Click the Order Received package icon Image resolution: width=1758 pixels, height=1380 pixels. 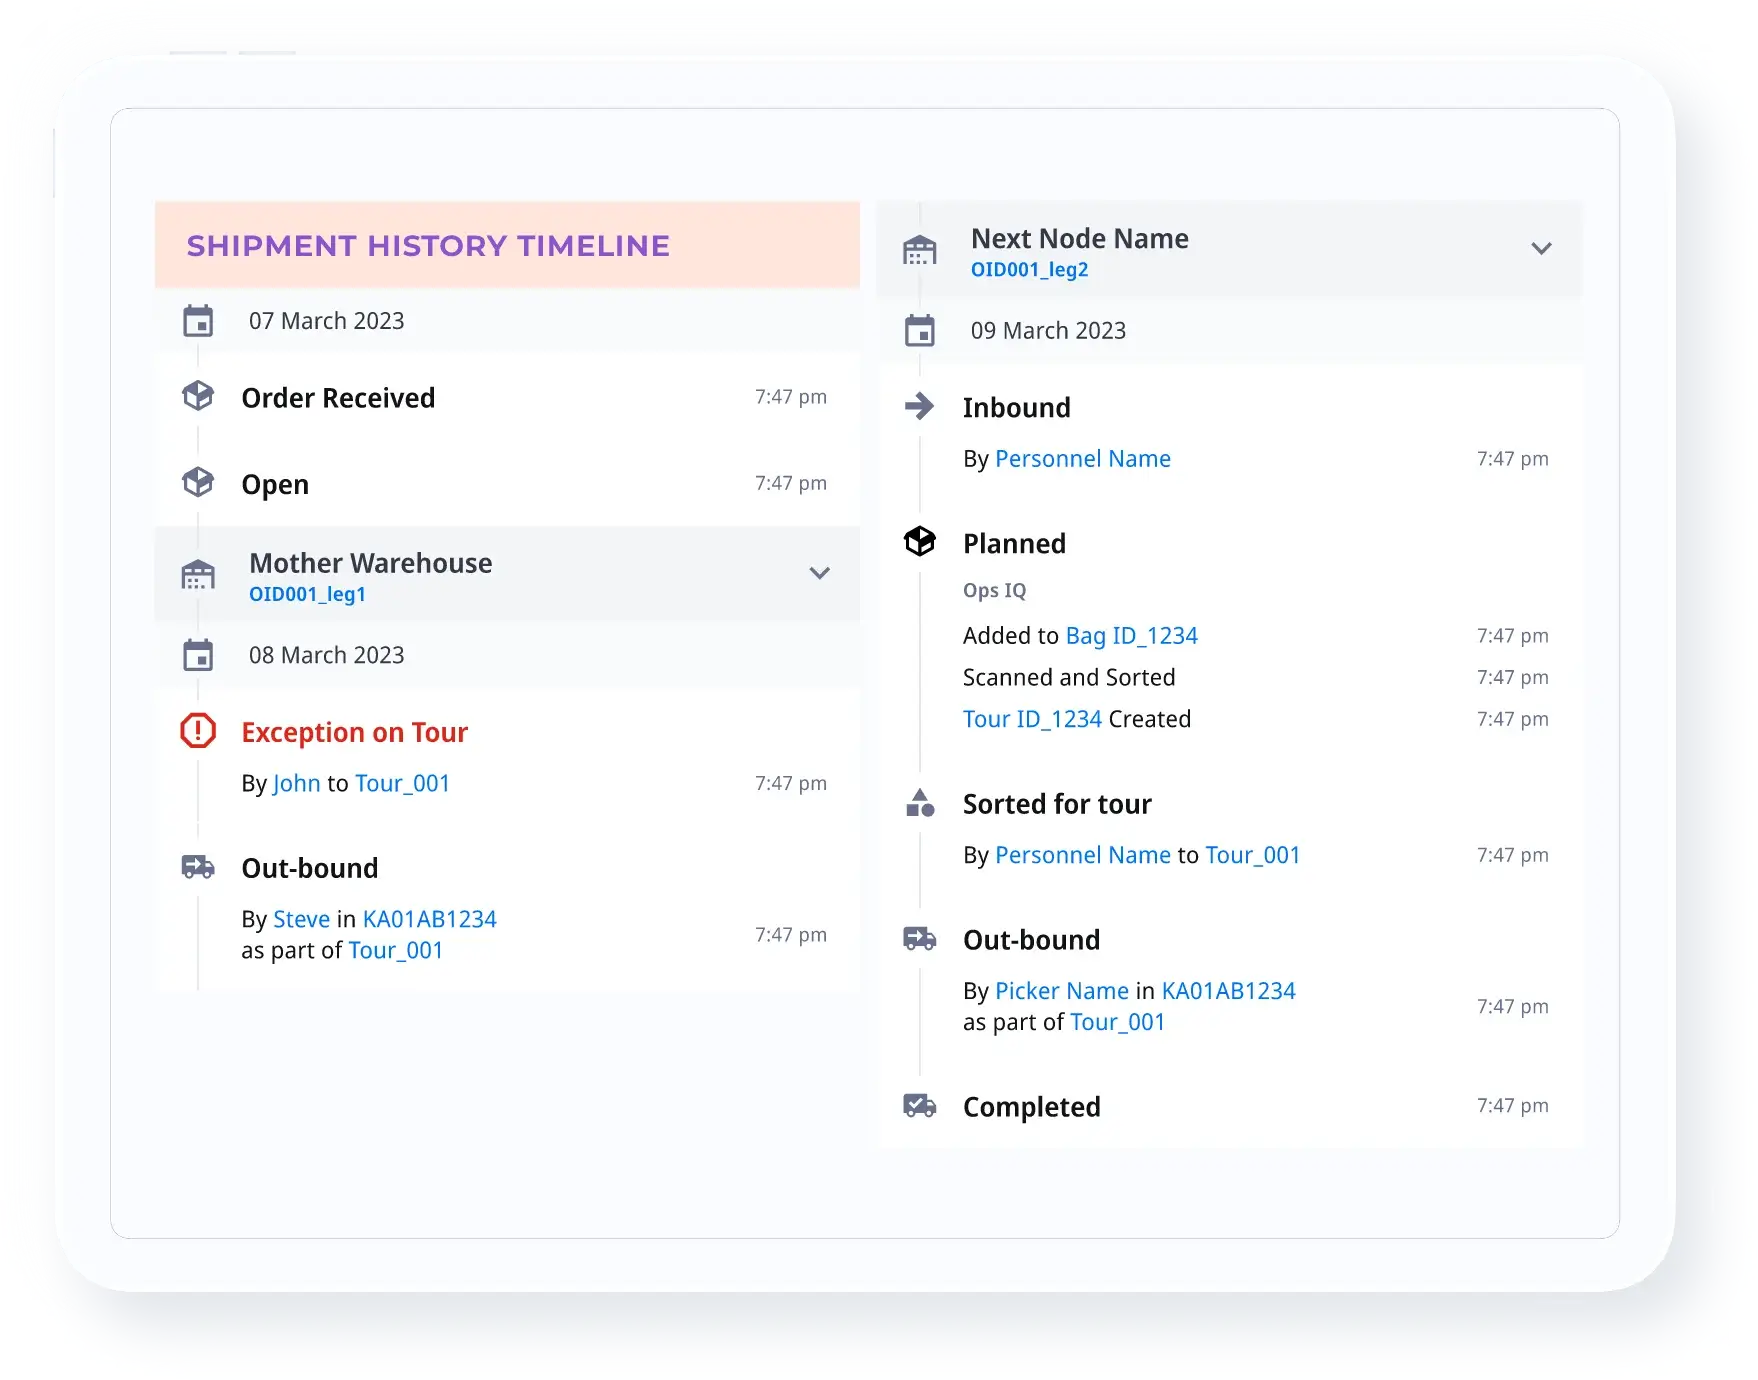[x=198, y=396]
